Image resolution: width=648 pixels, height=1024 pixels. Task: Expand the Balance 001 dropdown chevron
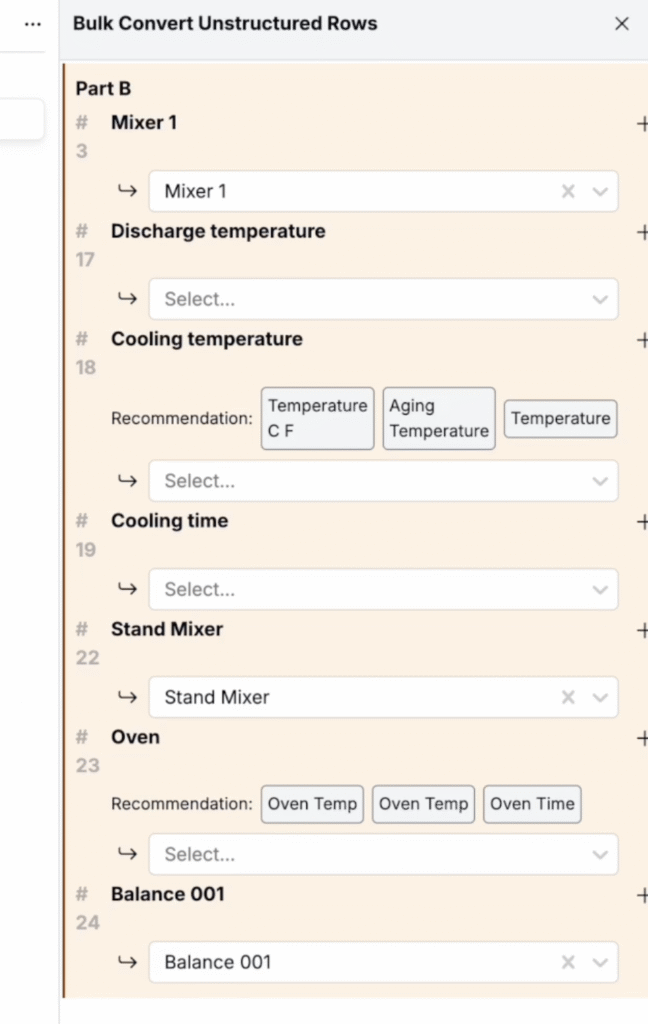pyautogui.click(x=600, y=962)
